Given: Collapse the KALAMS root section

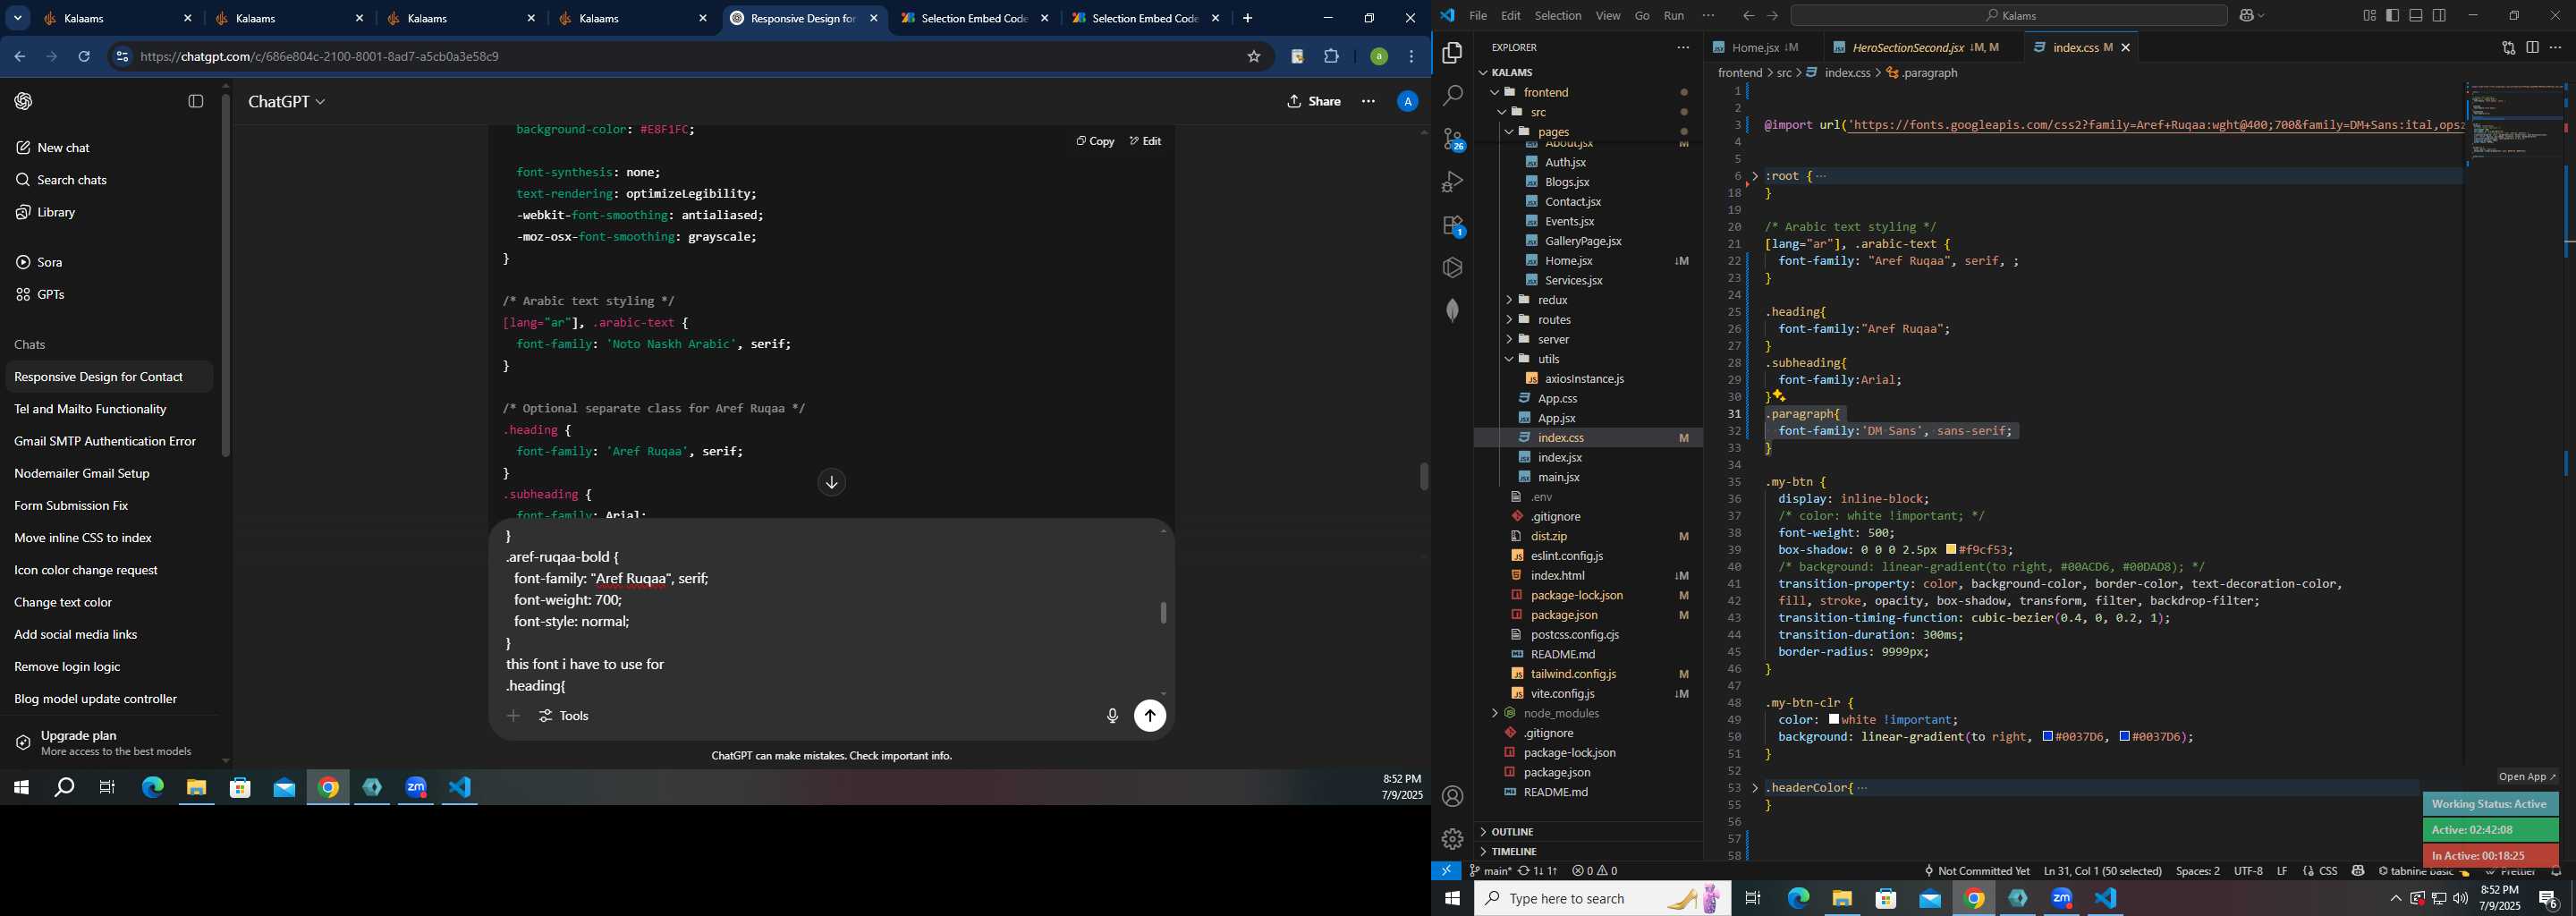Looking at the screenshot, I should [1484, 73].
